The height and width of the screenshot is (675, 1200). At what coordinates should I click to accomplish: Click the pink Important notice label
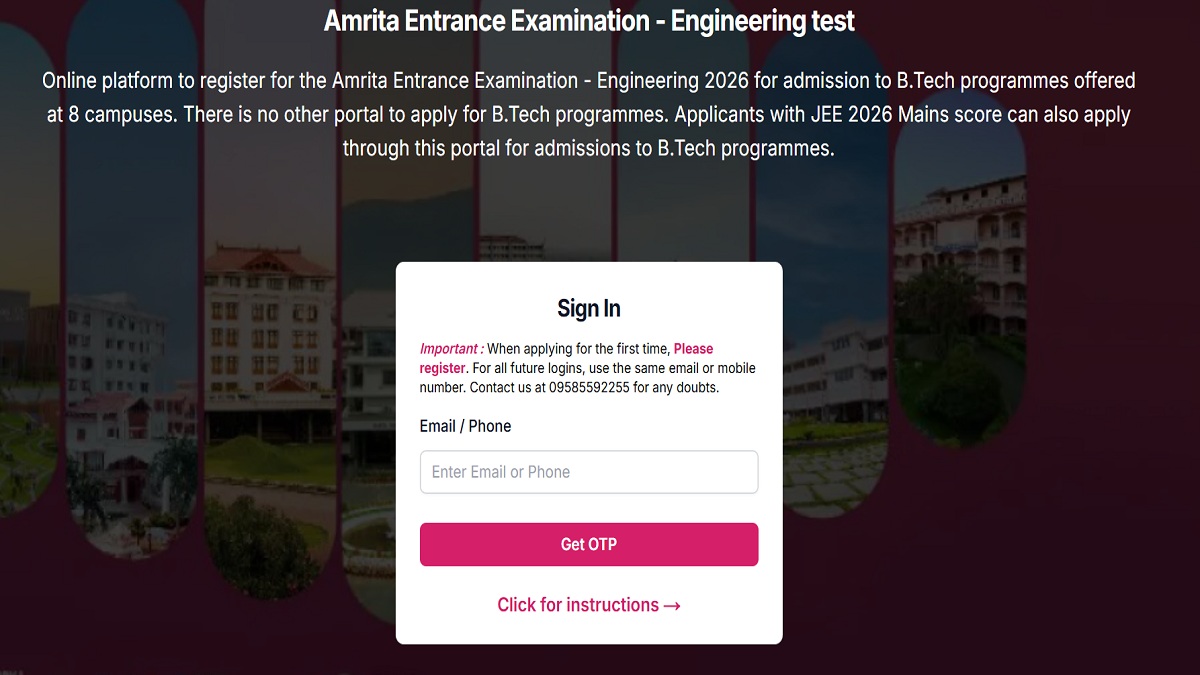451,349
